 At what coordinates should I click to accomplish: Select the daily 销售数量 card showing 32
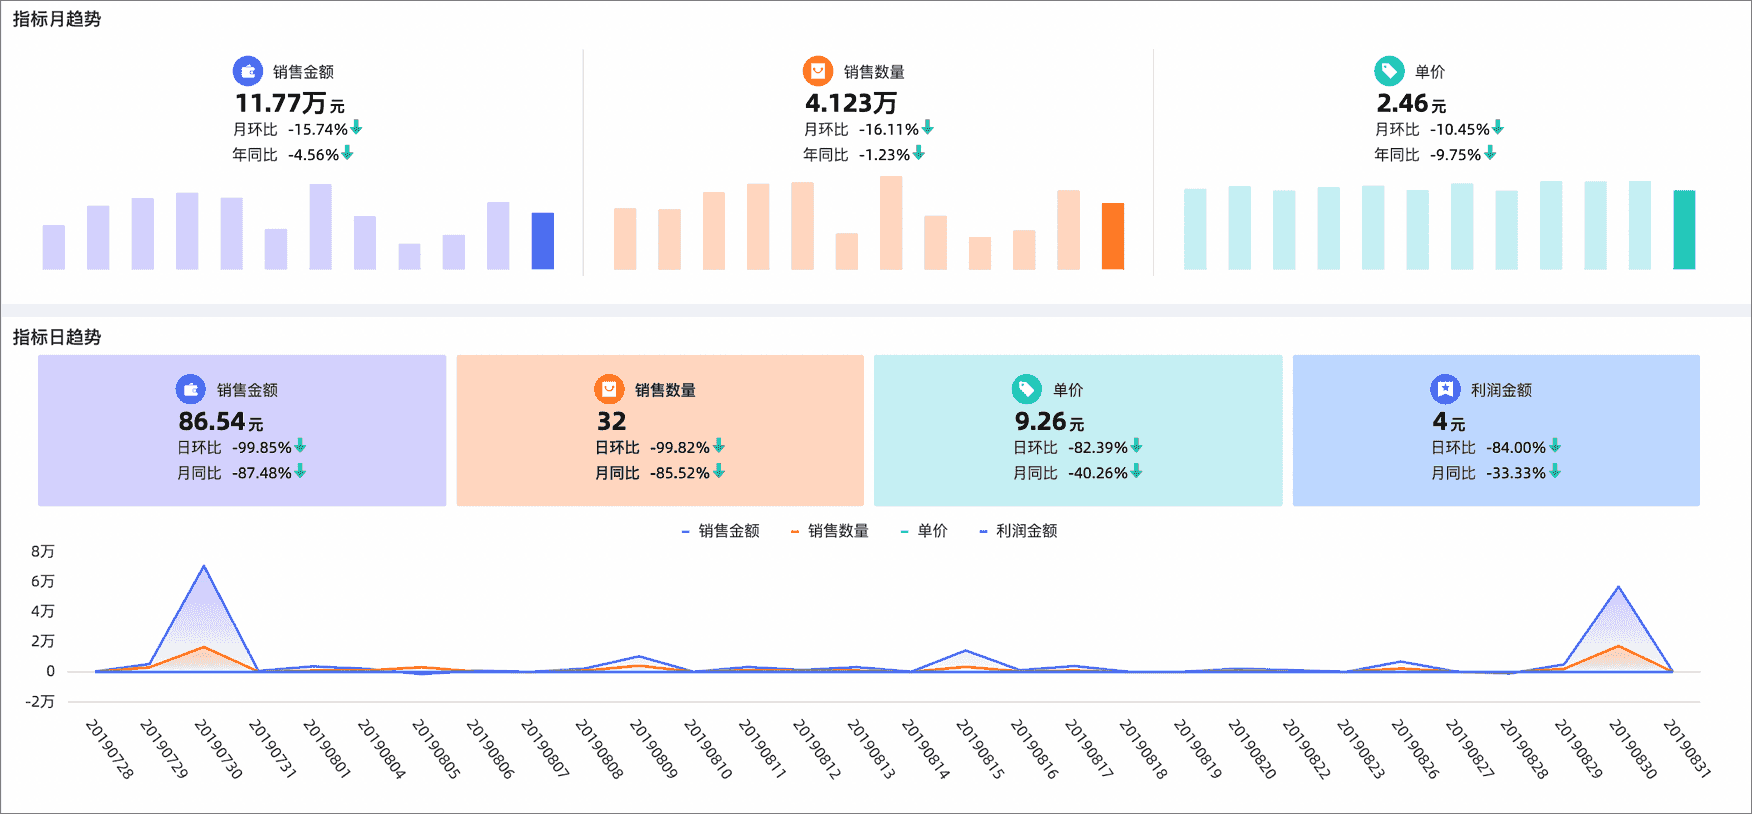pos(660,430)
